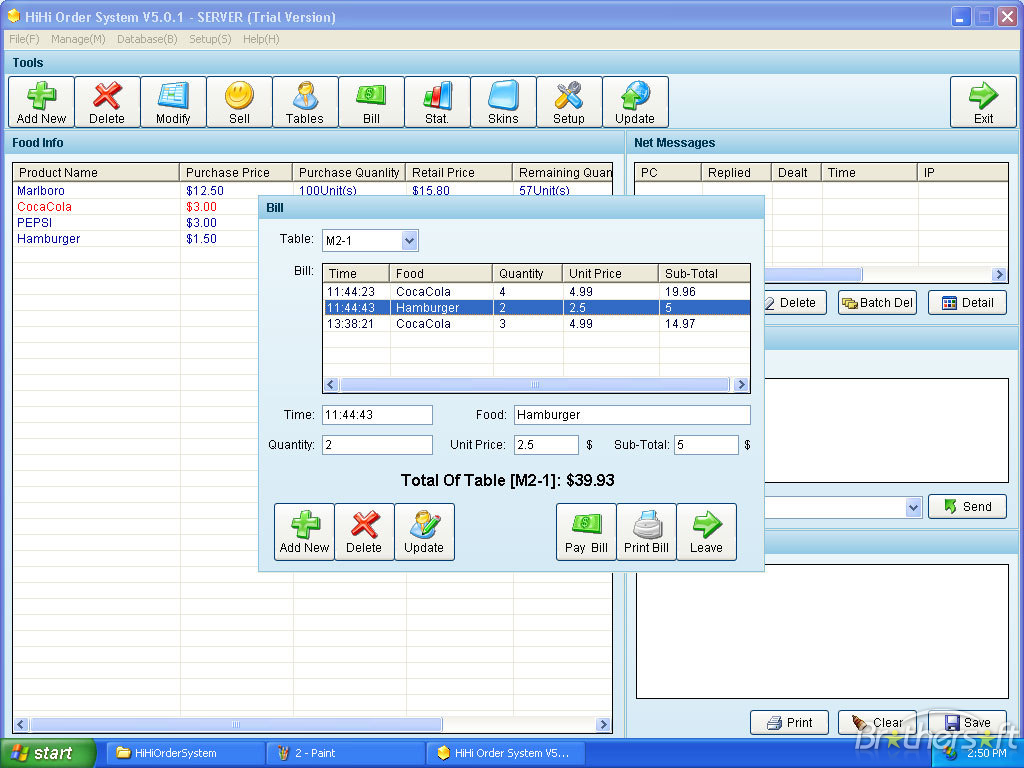Click Leave button in Bill dialog
Image resolution: width=1024 pixels, height=768 pixels.
[x=707, y=532]
